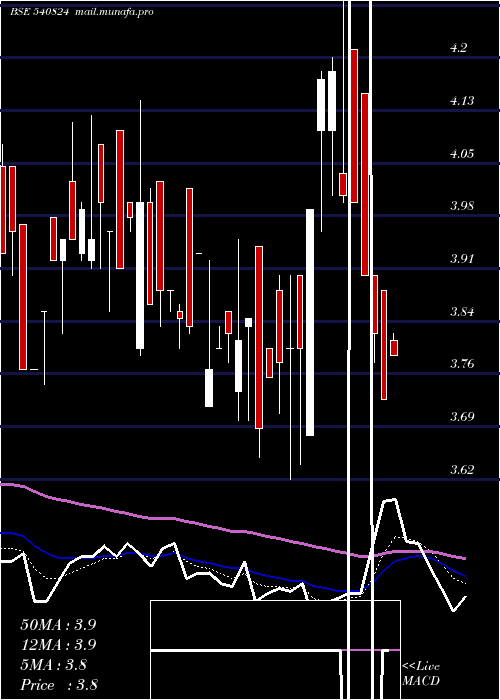This screenshot has height=700, width=500.
Task: Click the <<Live MACD label
Action: pos(421,673)
